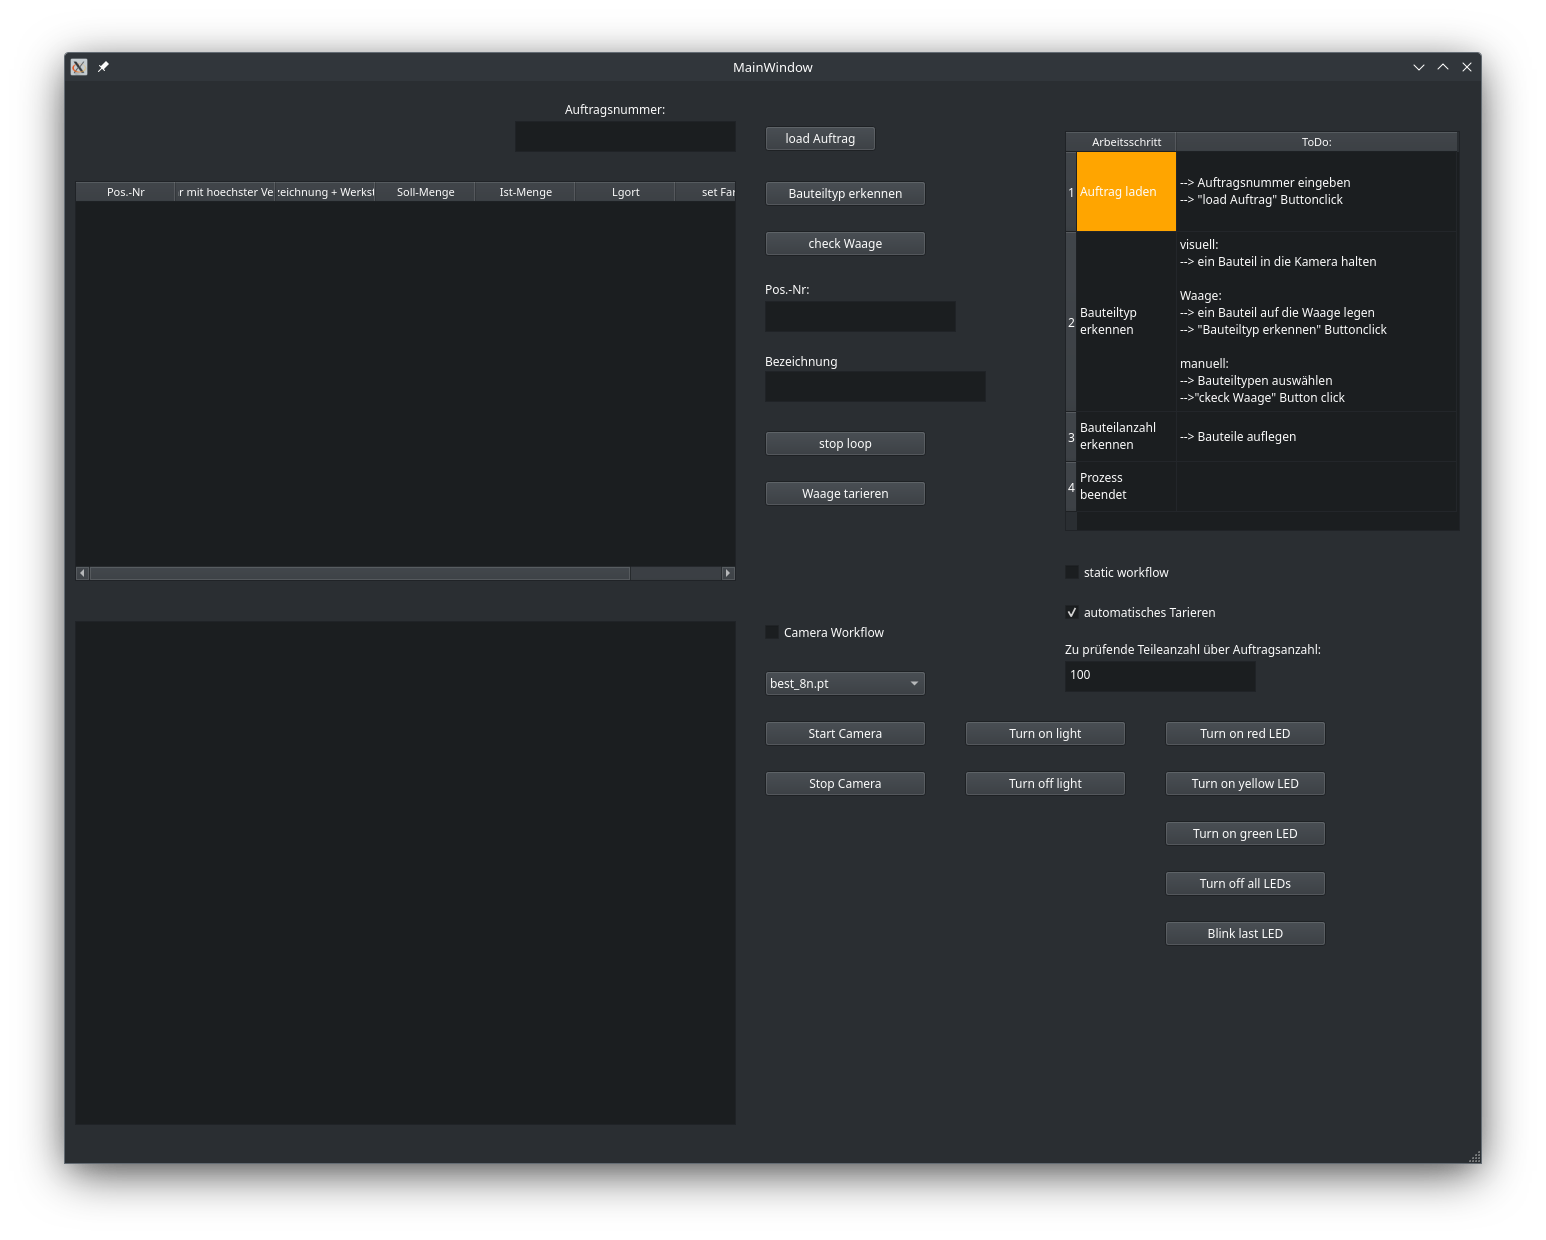Image resolution: width=1546 pixels, height=1240 pixels.
Task: Click Bauteiltyp erkennen button
Action: [845, 194]
